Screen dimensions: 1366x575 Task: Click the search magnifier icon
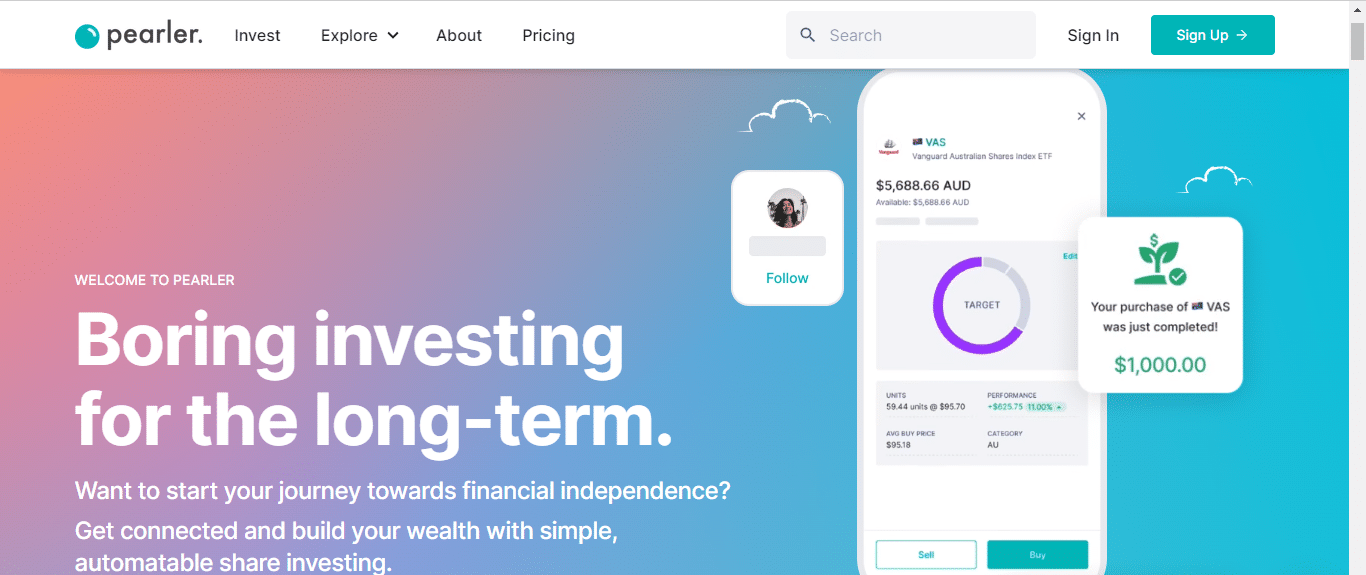[x=808, y=35]
